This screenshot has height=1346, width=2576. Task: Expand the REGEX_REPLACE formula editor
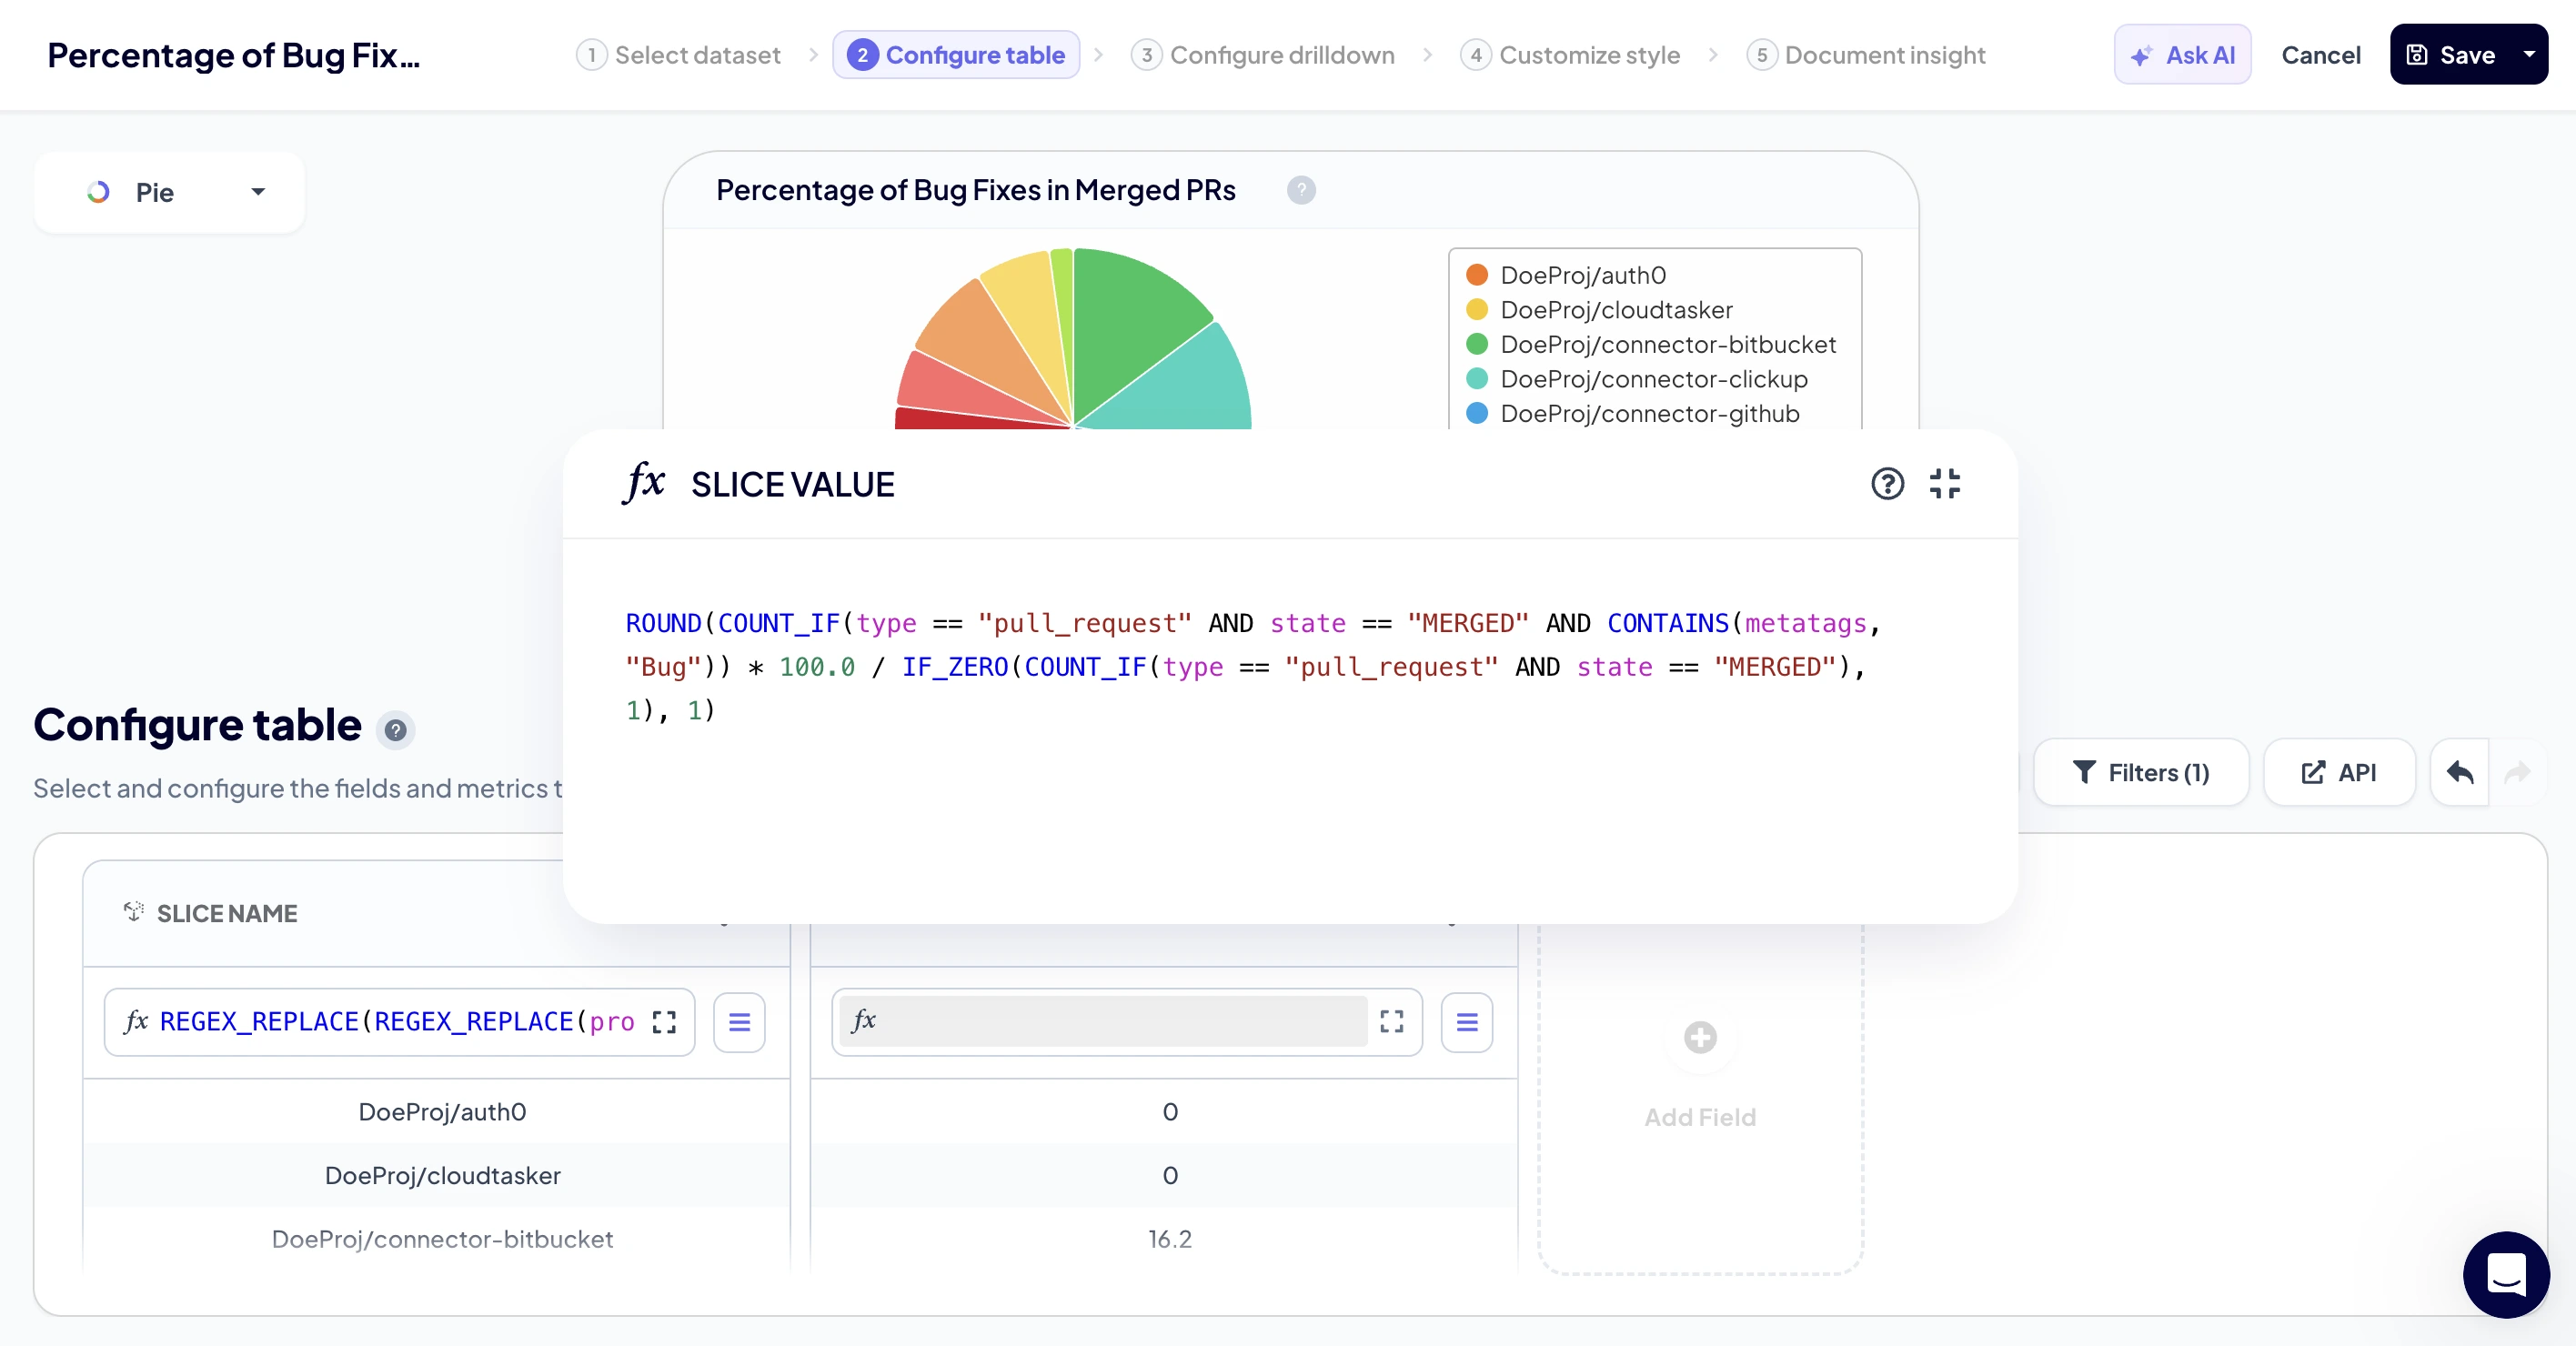point(664,1021)
